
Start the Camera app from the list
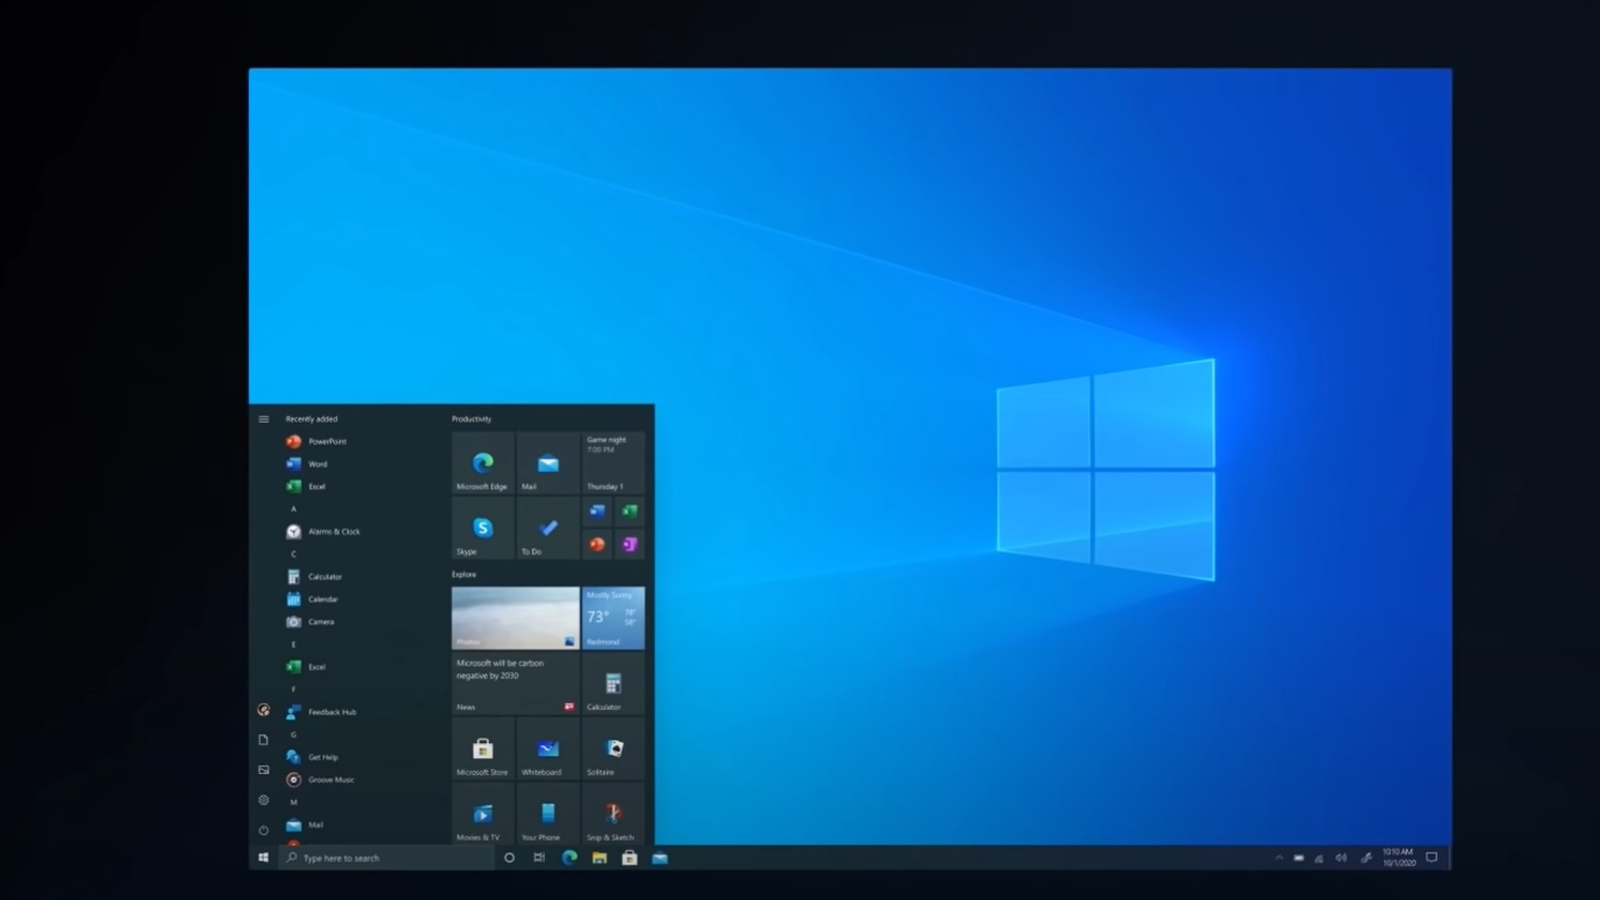[x=310, y=622]
